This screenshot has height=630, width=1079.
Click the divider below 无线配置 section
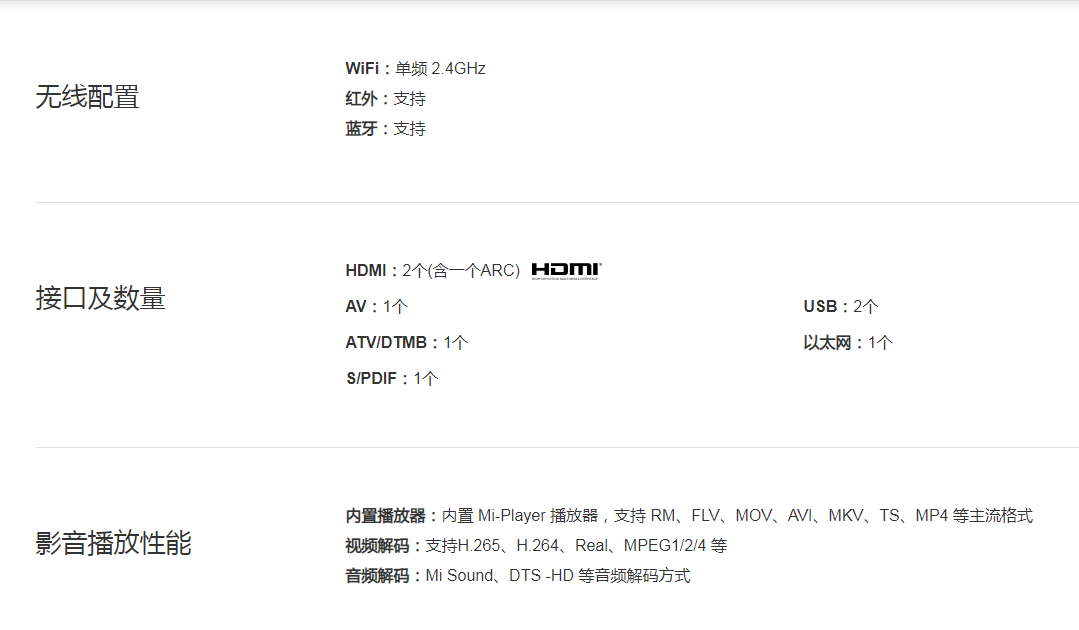click(557, 202)
